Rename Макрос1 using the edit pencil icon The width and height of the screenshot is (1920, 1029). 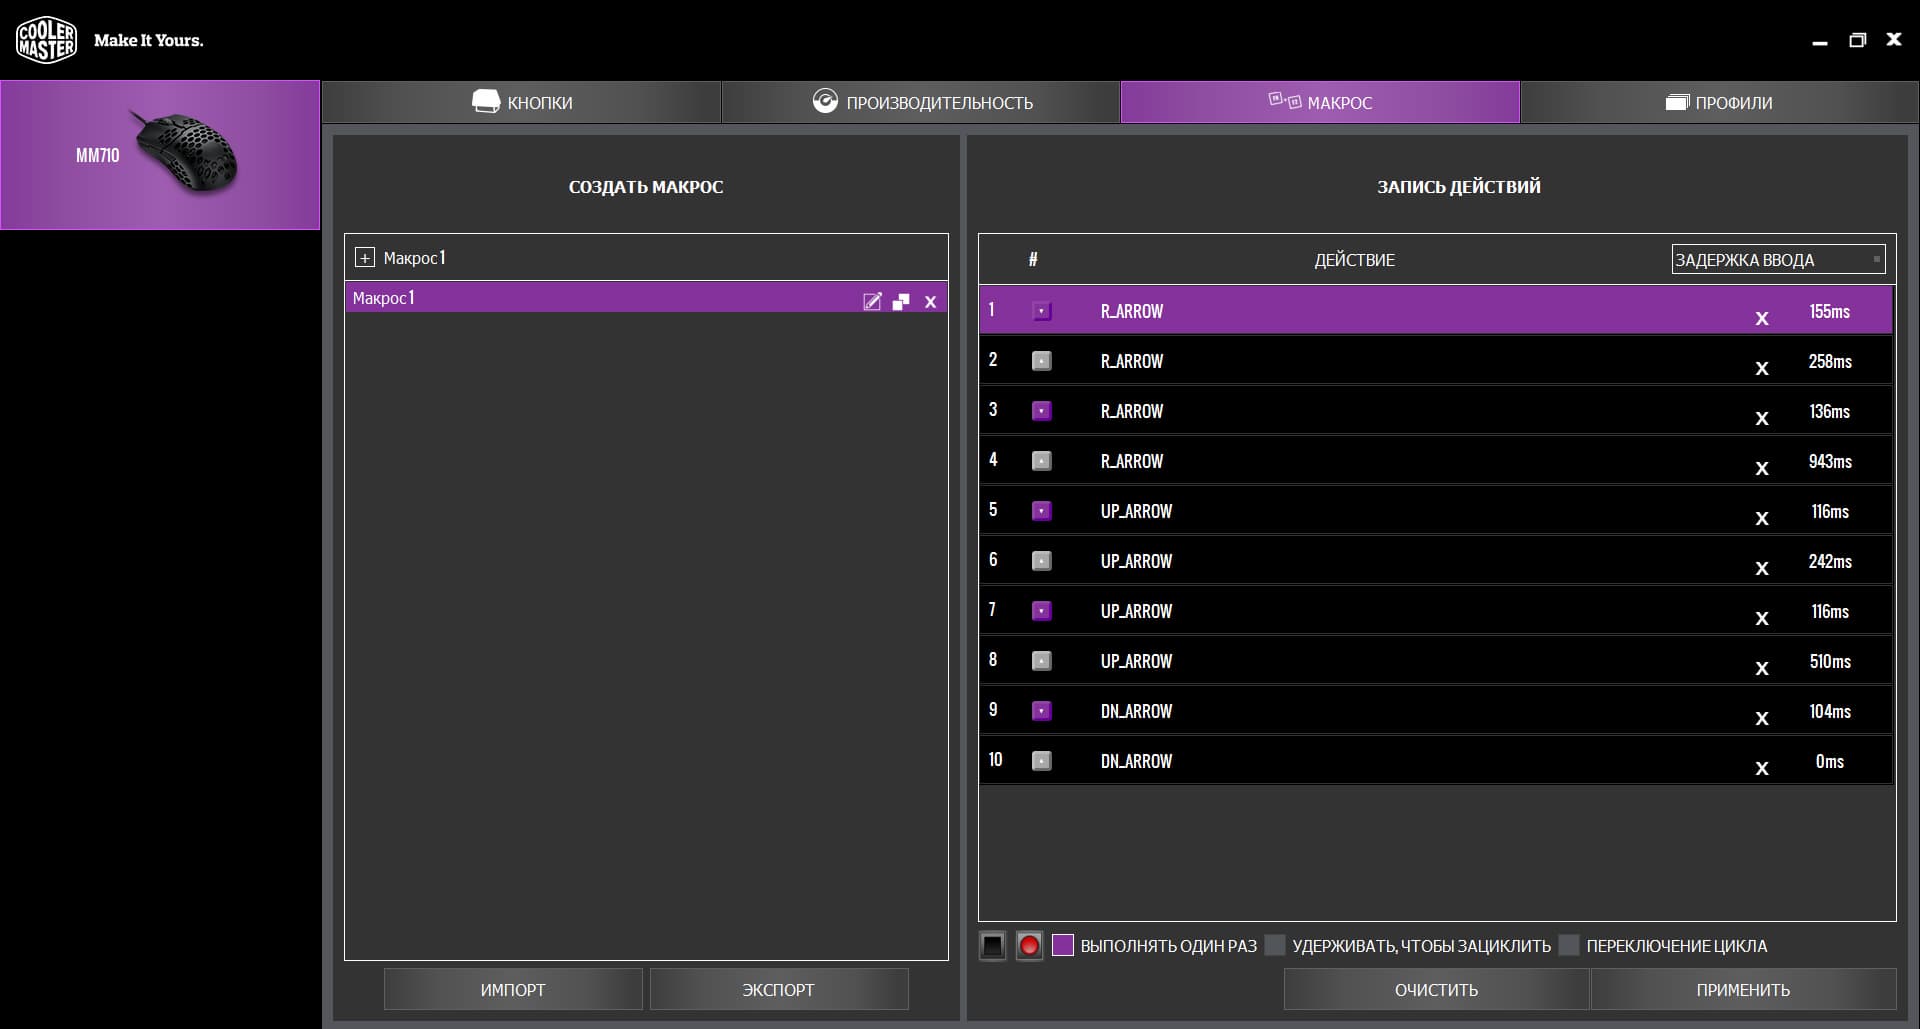[x=872, y=301]
